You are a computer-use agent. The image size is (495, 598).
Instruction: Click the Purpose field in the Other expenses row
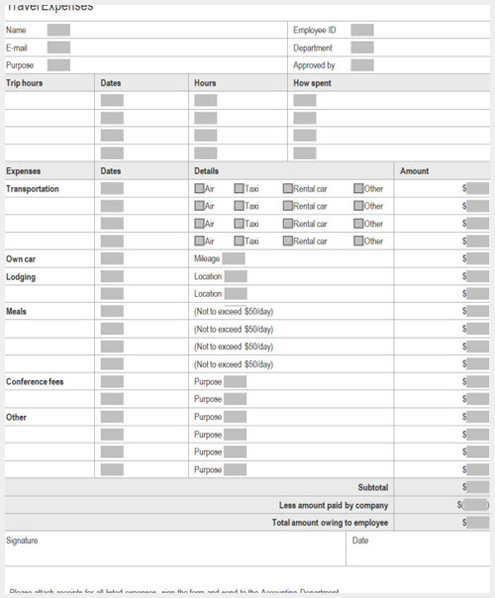(x=235, y=417)
